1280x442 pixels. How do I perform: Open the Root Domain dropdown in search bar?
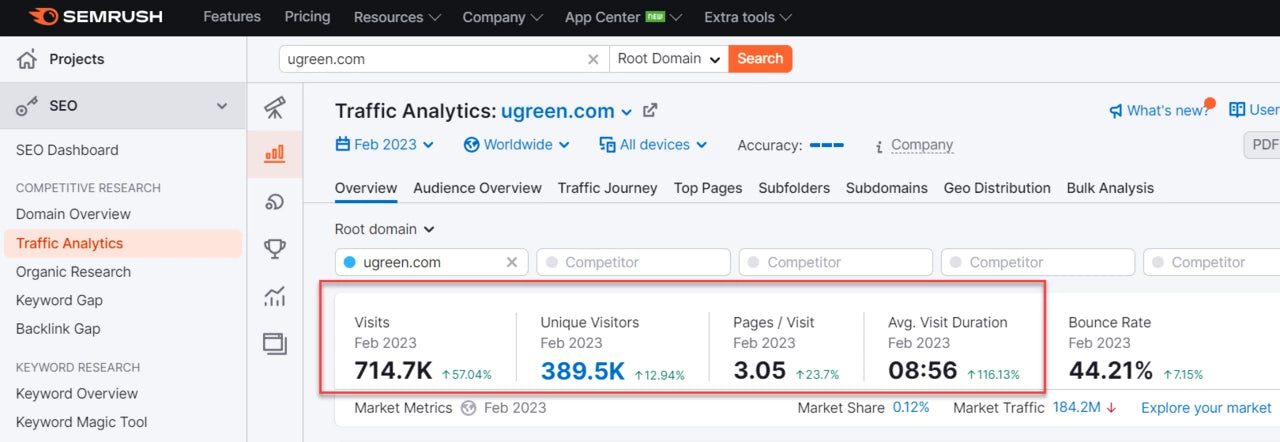669,59
